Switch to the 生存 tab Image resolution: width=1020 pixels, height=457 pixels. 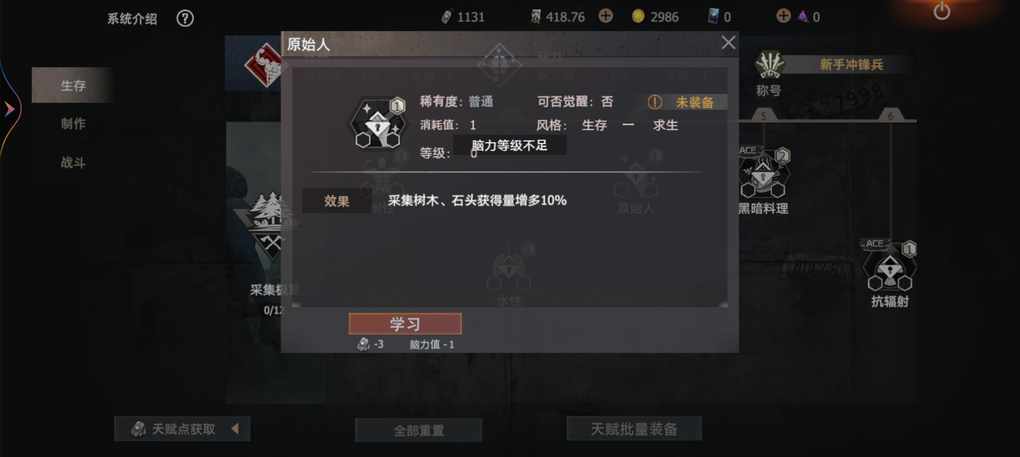tap(72, 85)
